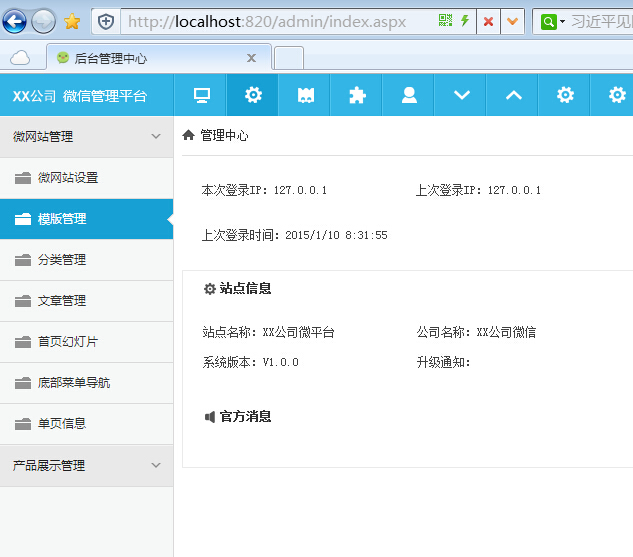The width and height of the screenshot is (633, 557).
Task: Click the 上次登录时间 2015/1/10 8:31:55 text
Action: [294, 235]
